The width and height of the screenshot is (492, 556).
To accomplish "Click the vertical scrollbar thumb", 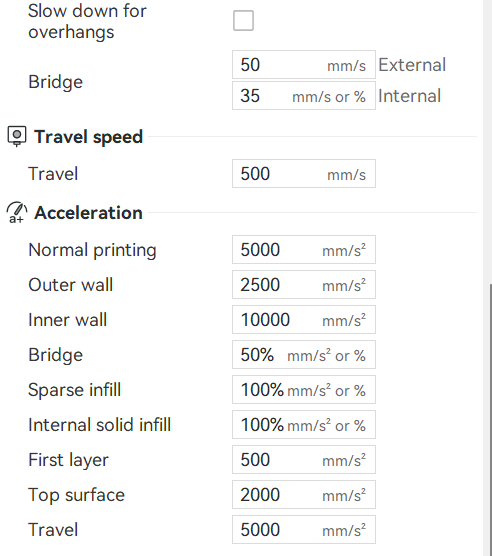I will tap(491, 418).
